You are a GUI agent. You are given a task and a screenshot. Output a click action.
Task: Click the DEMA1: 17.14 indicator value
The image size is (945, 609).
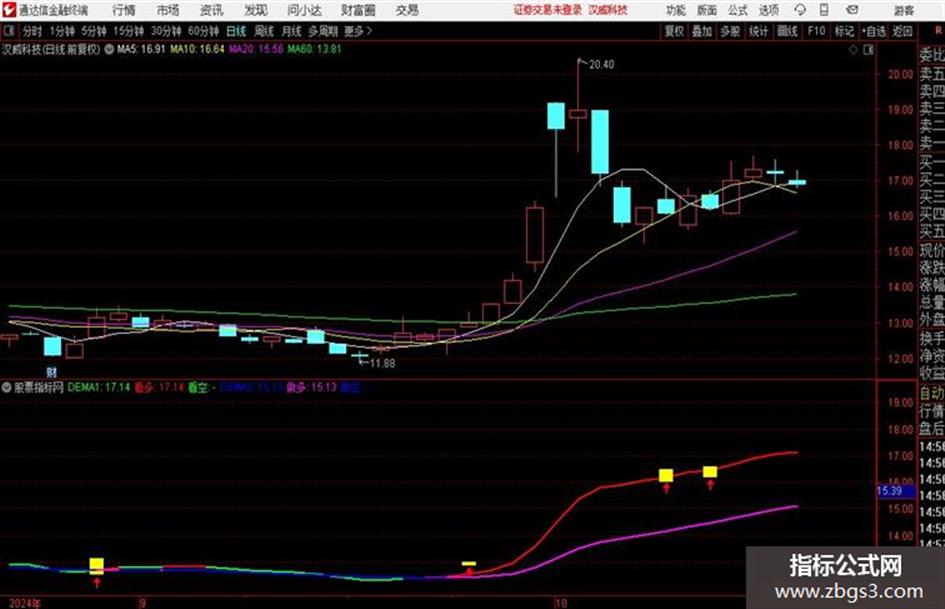pyautogui.click(x=99, y=387)
